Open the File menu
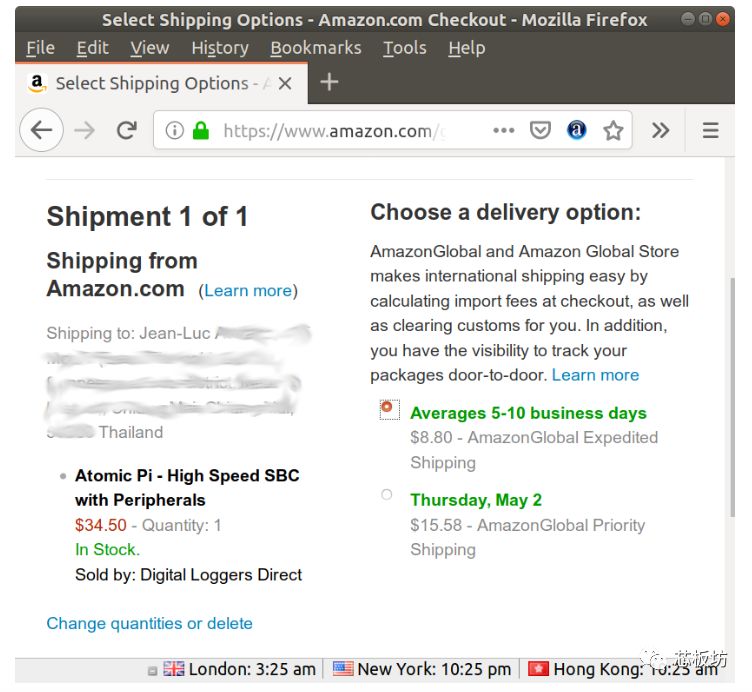752x692 pixels. 40,48
